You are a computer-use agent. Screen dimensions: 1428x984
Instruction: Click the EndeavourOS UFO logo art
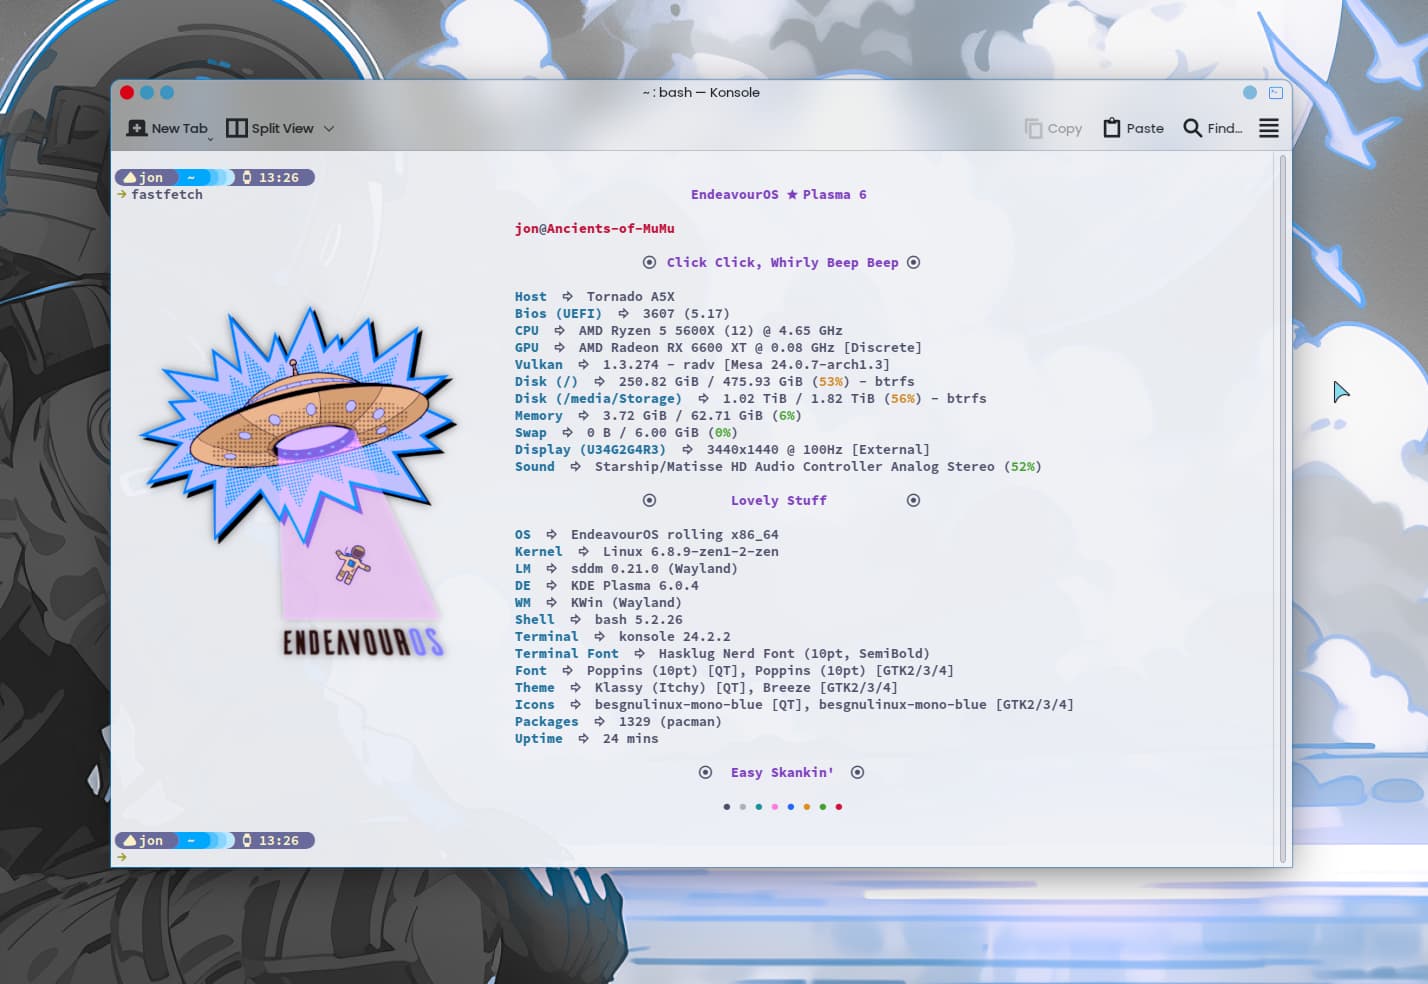coord(300,430)
